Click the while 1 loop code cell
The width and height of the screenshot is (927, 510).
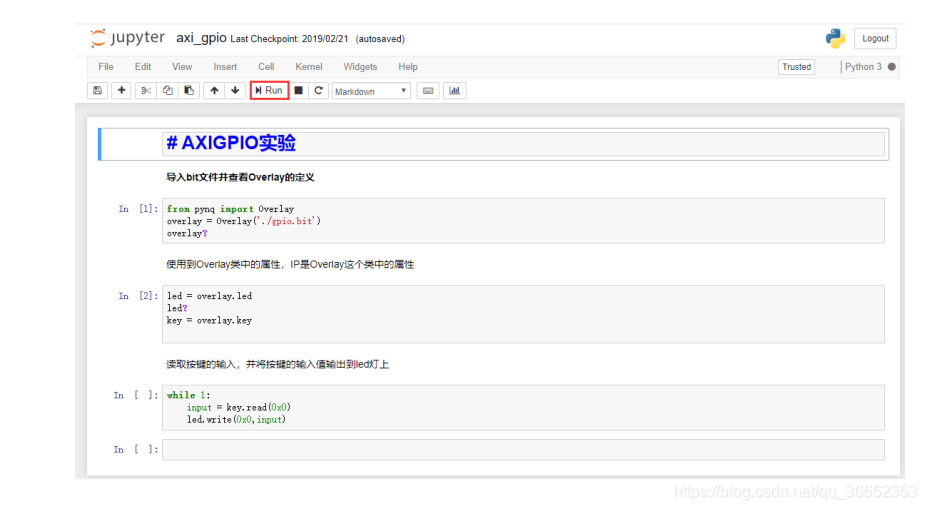523,407
